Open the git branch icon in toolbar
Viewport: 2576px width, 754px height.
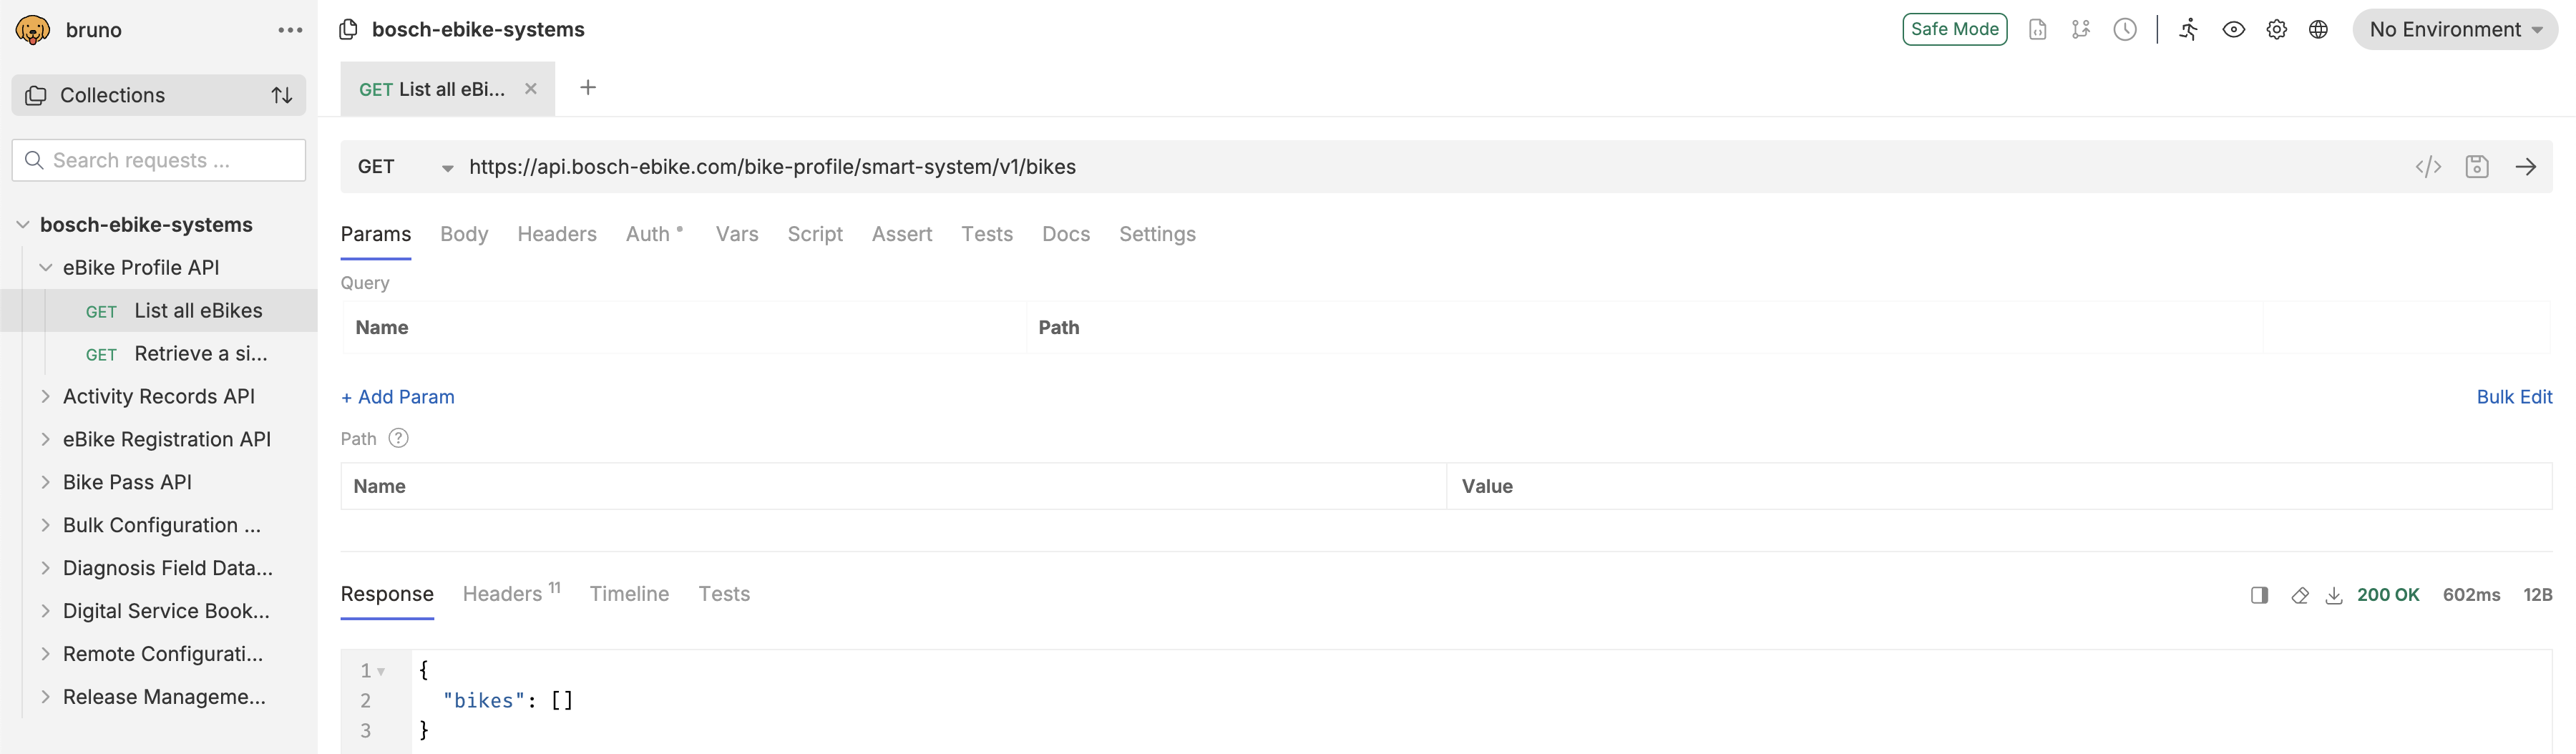[x=2081, y=29]
